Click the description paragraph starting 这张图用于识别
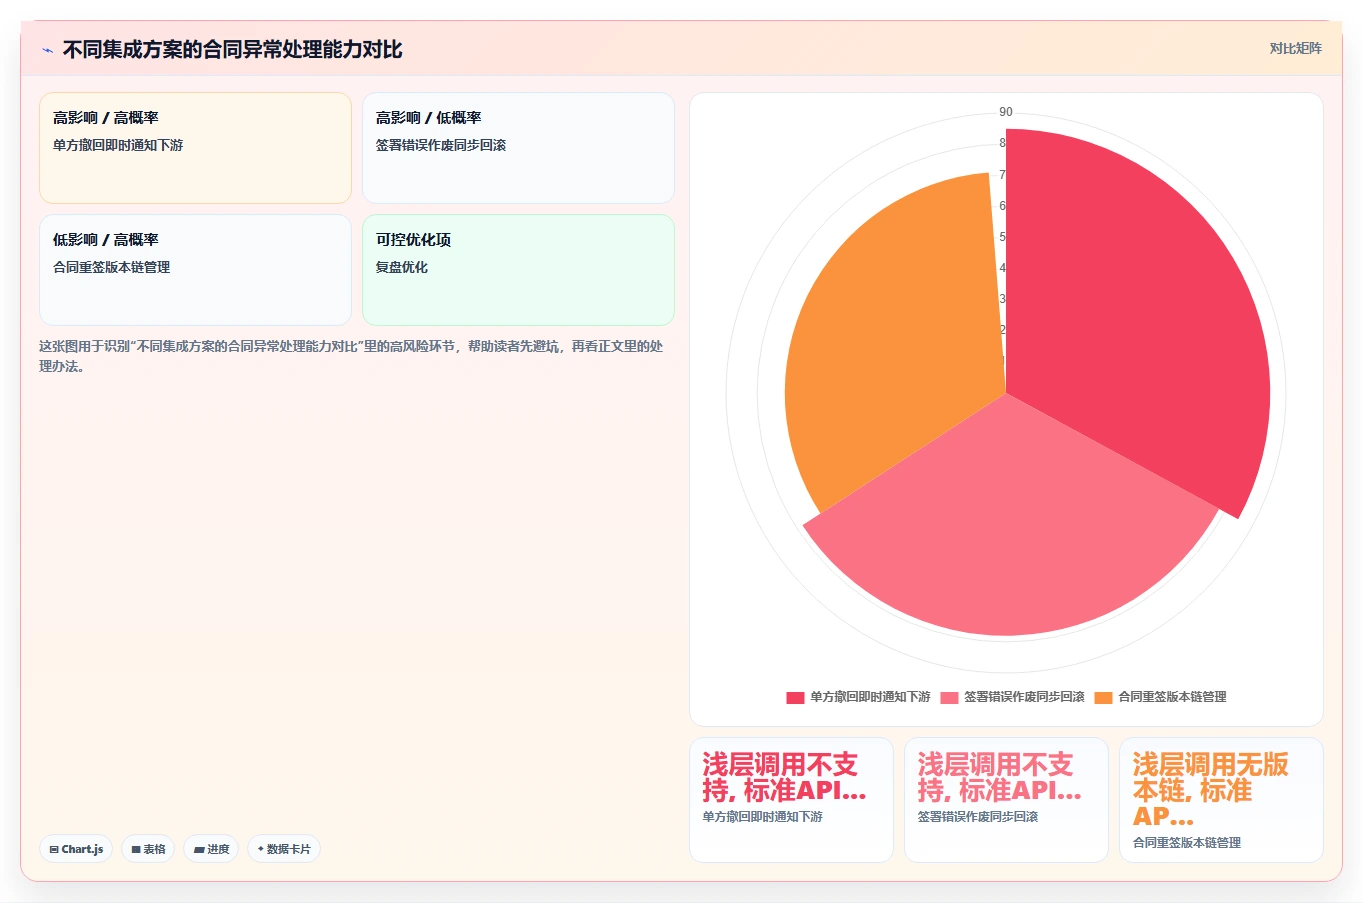This screenshot has width=1363, height=903. 351,356
